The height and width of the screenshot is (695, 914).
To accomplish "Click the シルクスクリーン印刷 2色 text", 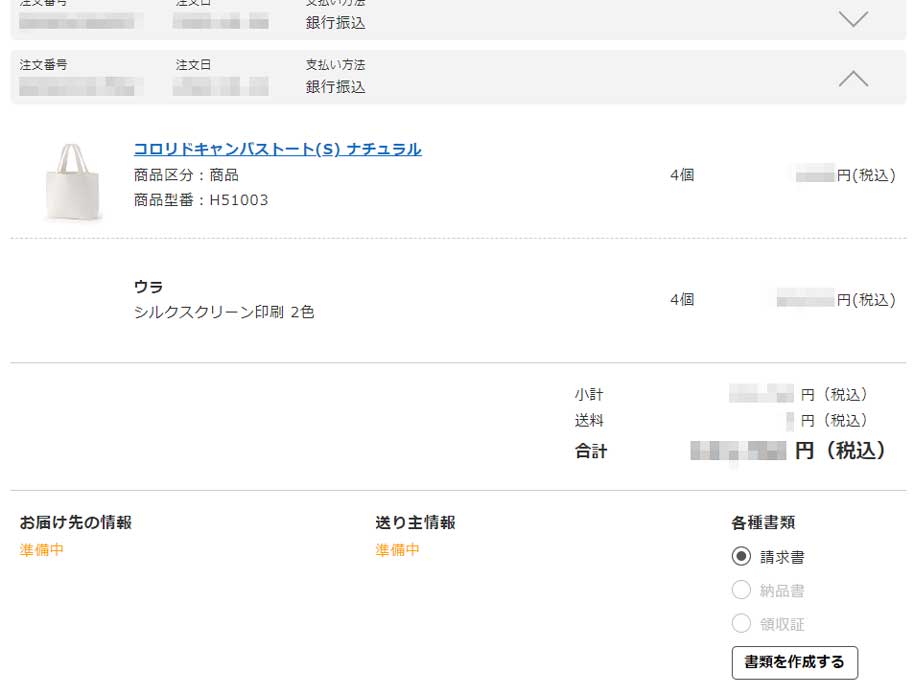I will (224, 312).
